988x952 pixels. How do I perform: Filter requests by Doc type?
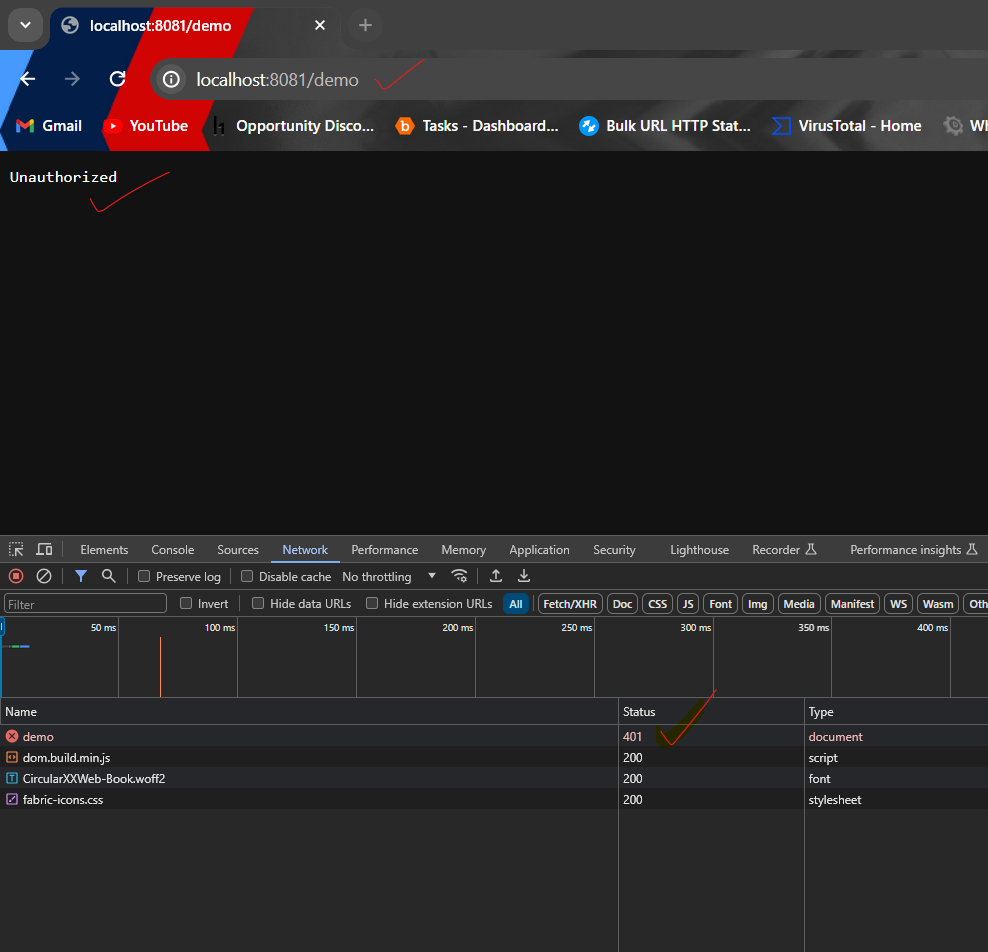click(623, 604)
